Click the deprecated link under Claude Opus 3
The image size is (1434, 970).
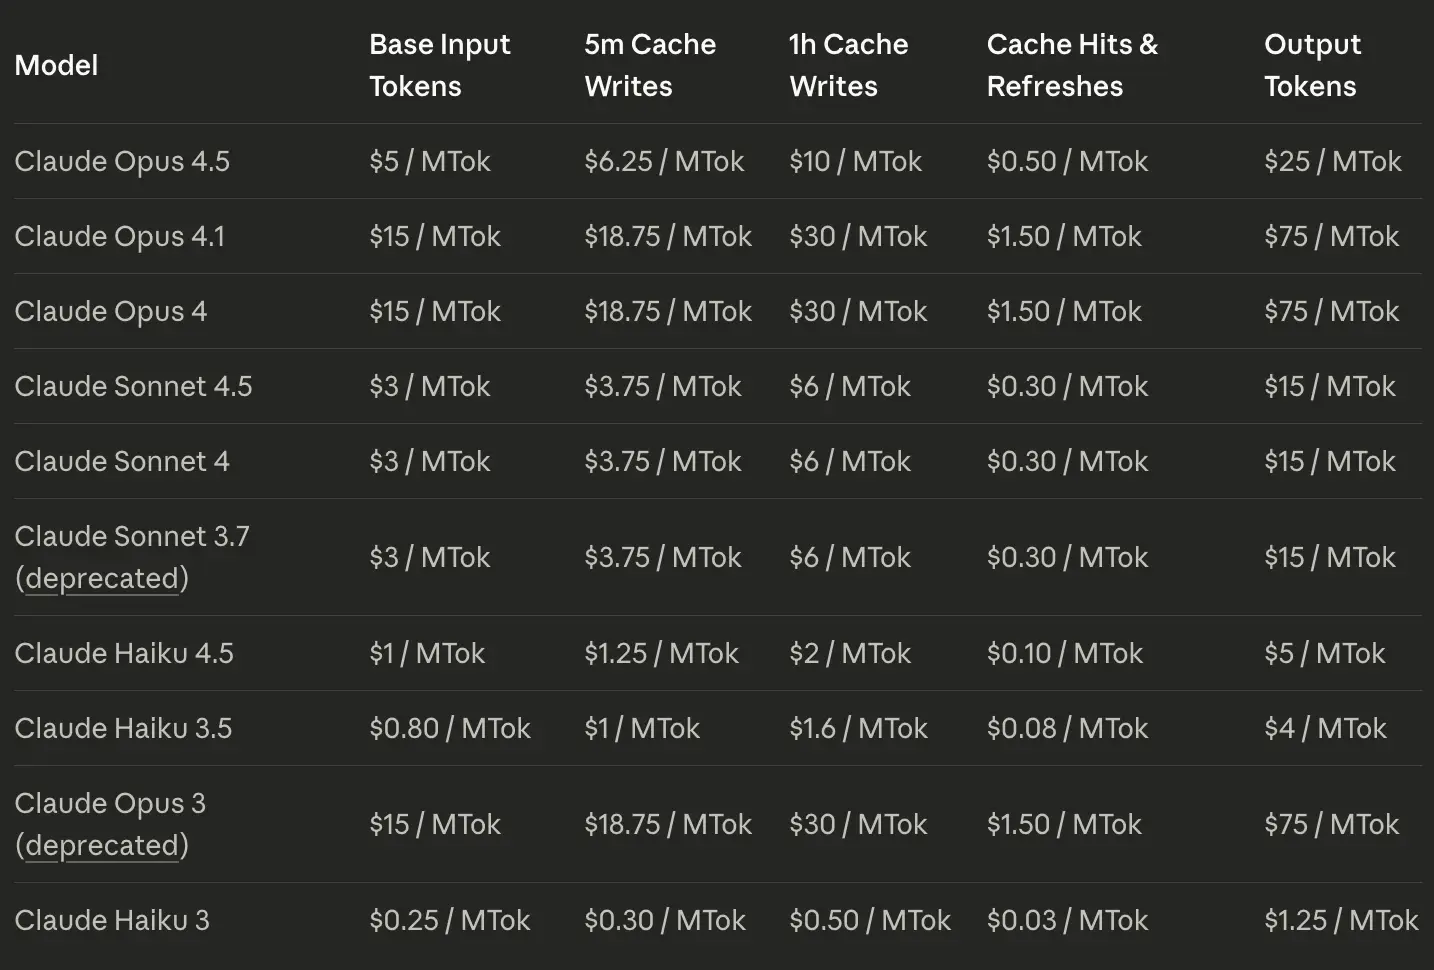[x=101, y=846]
